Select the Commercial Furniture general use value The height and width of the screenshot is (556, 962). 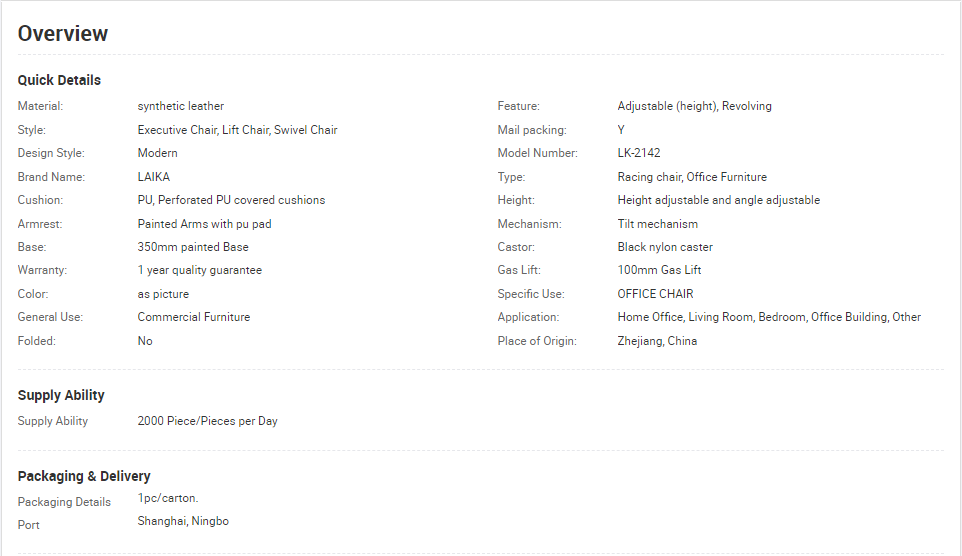coord(194,317)
